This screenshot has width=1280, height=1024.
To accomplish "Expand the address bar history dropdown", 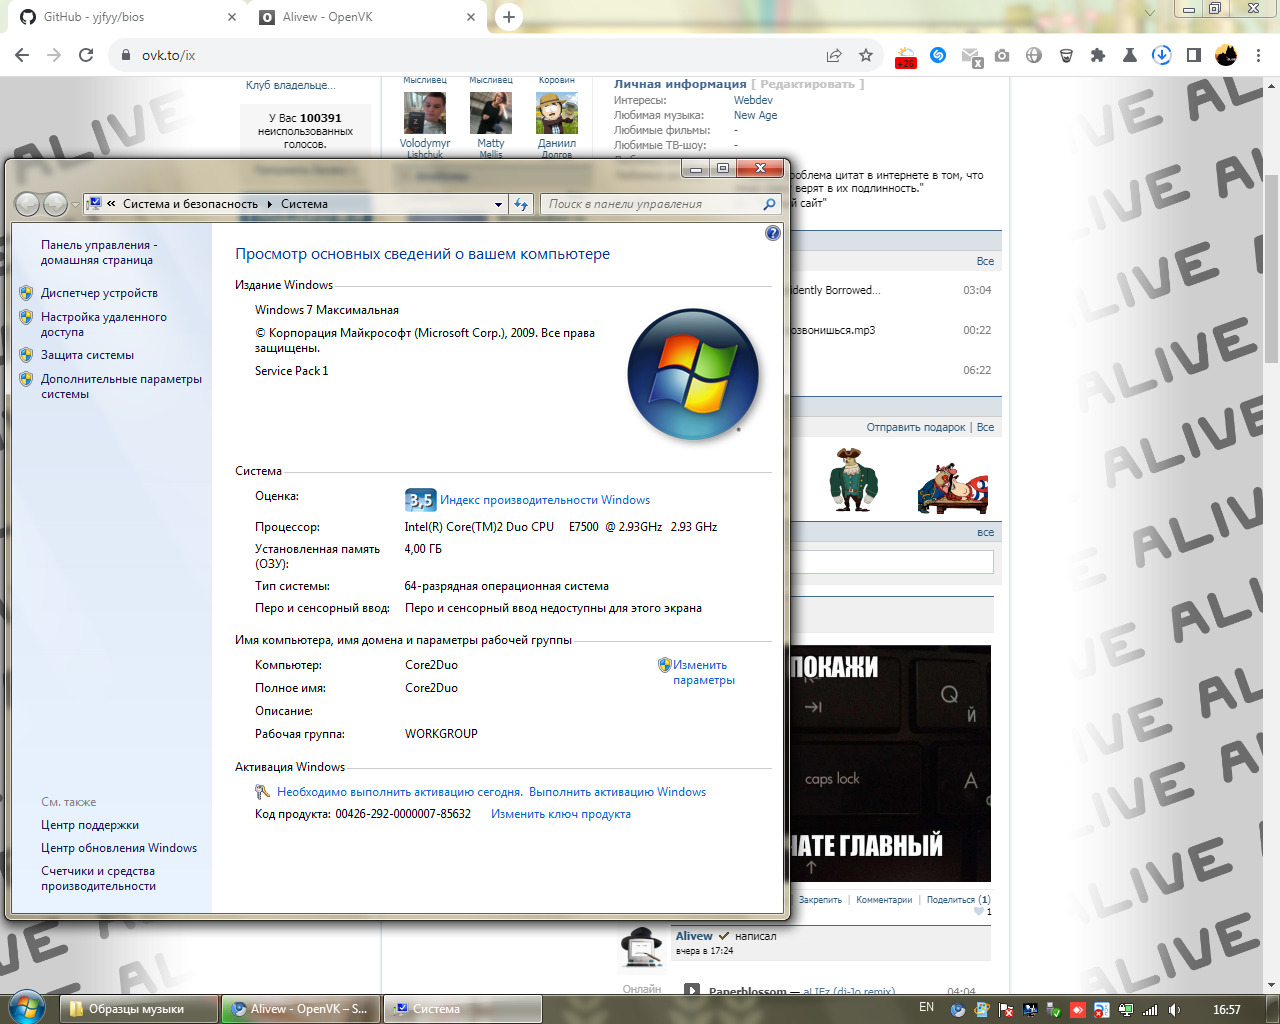I will coord(498,204).
